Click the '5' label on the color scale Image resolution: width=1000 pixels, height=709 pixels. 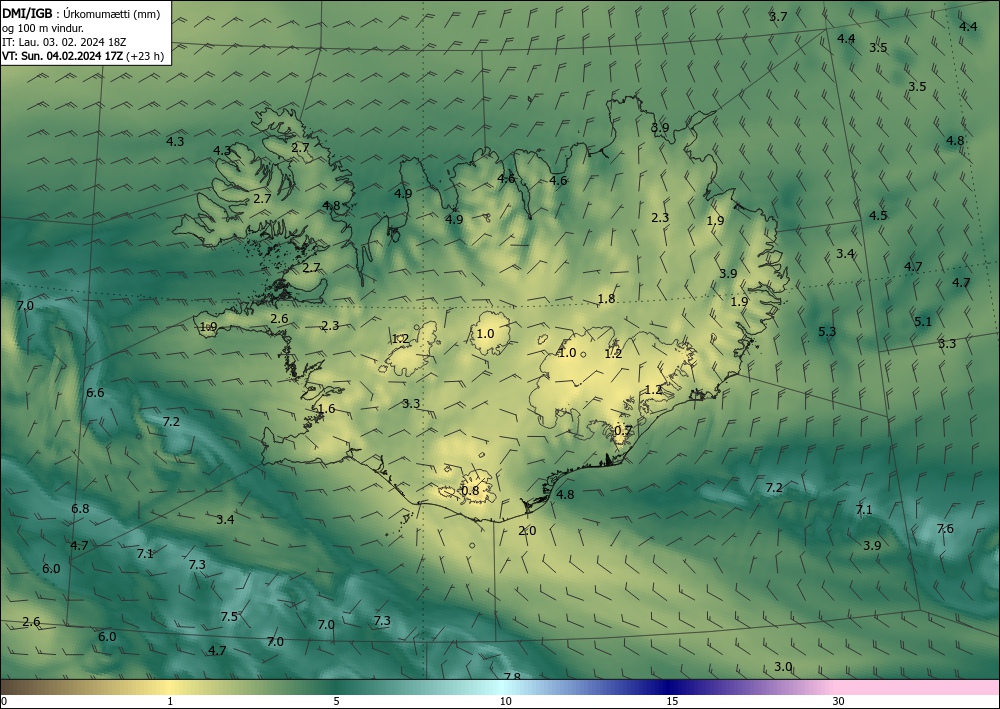(x=336, y=701)
